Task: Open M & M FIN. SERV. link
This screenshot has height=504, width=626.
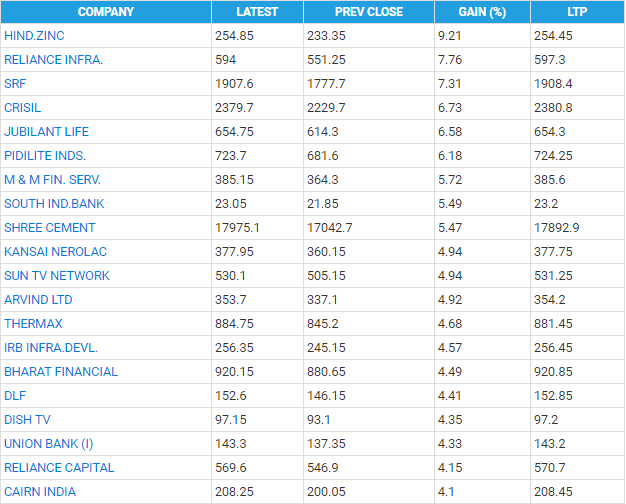Action: (x=52, y=179)
